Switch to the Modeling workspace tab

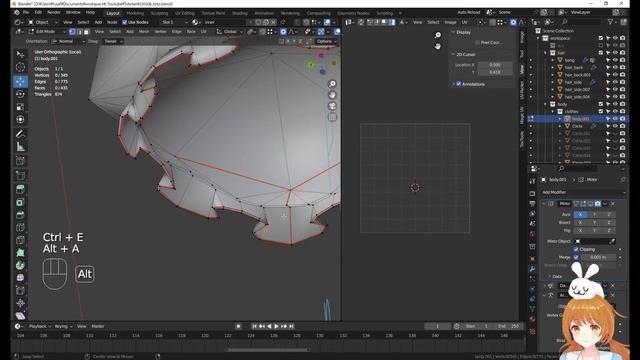(x=135, y=13)
